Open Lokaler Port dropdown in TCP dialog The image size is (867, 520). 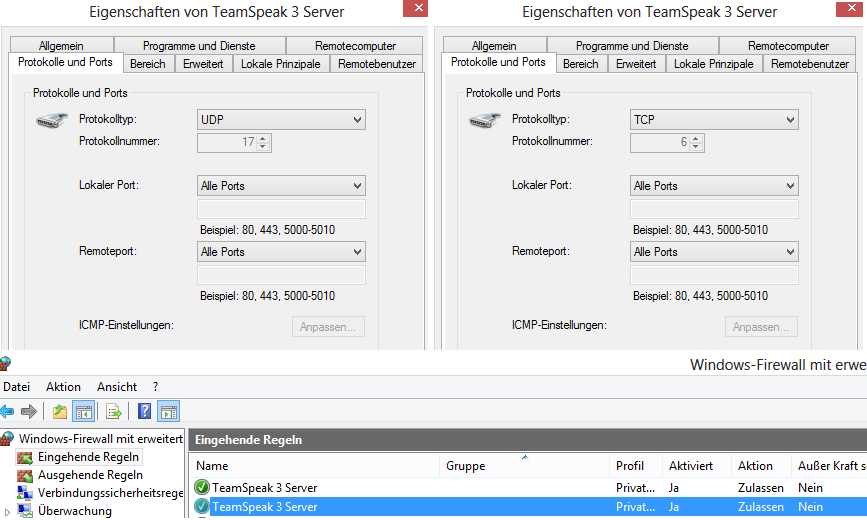tap(714, 186)
